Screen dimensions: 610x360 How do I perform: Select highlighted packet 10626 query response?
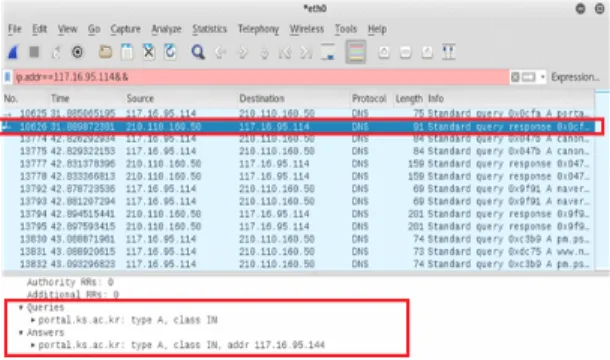(298, 126)
